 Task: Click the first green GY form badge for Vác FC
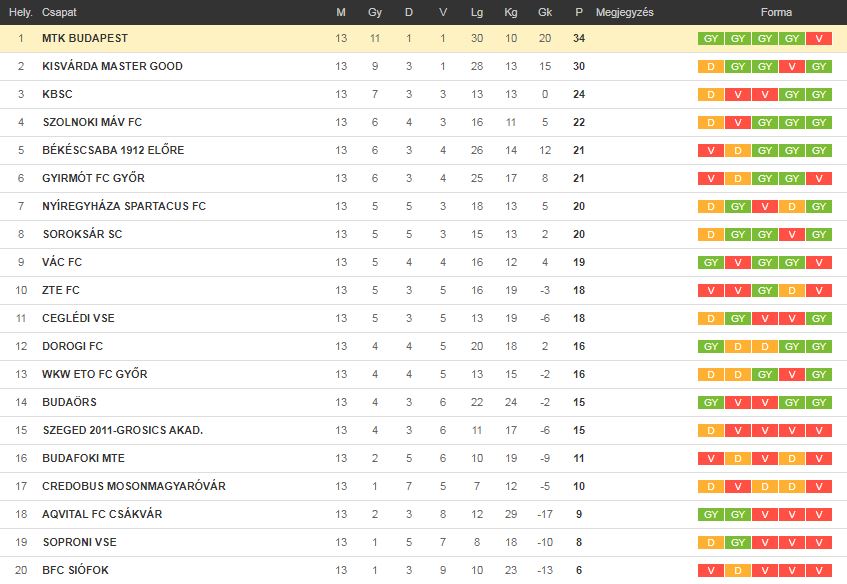click(711, 263)
